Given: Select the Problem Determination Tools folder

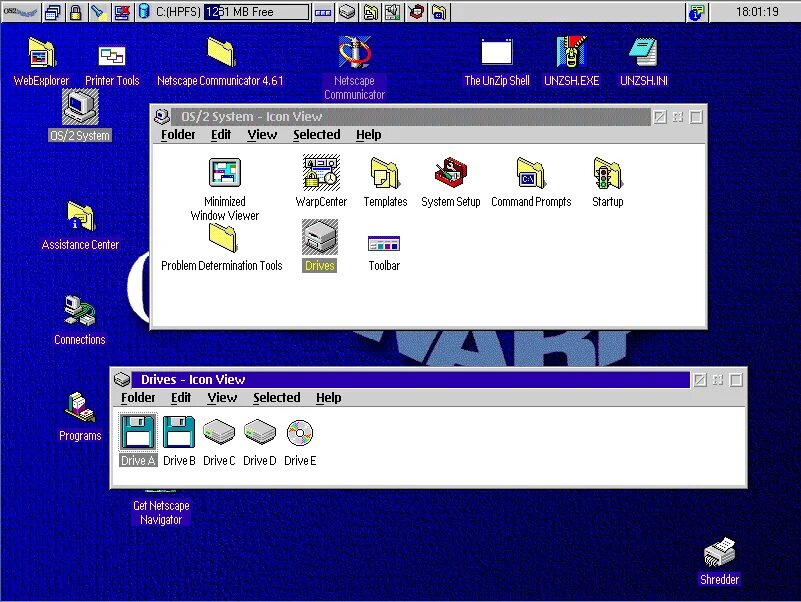Looking at the screenshot, I should [222, 247].
